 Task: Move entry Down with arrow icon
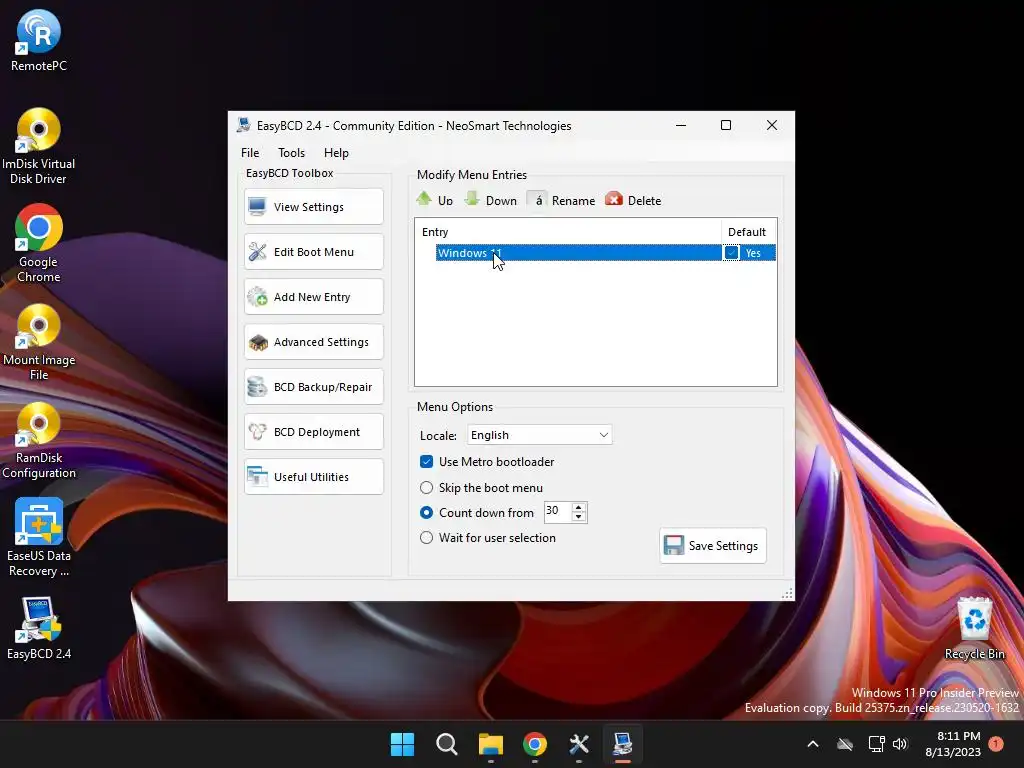pos(490,200)
